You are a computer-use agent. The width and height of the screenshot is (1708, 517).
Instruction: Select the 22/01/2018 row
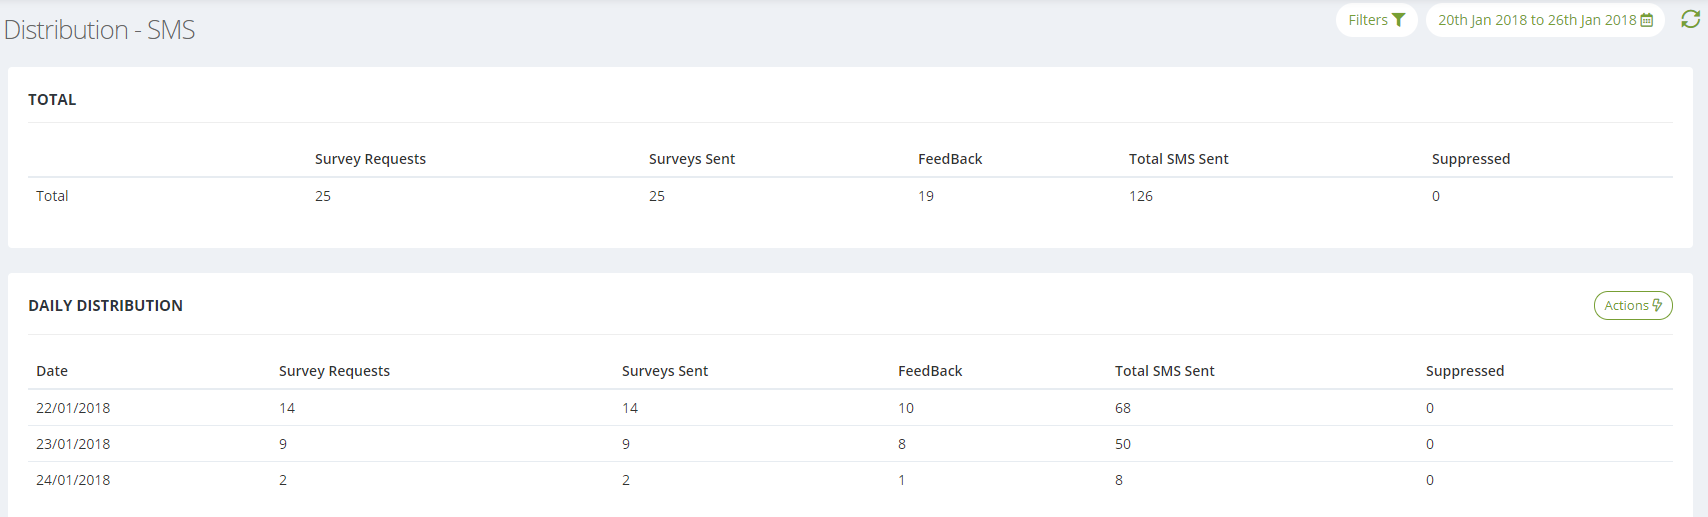pos(850,408)
